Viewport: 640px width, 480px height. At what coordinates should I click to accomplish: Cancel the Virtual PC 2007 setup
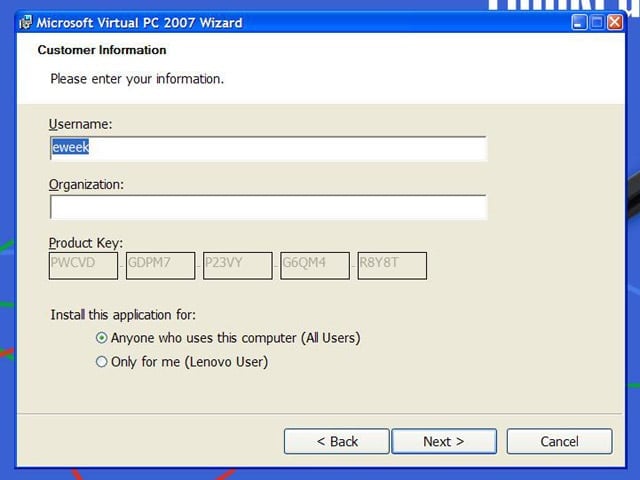(x=560, y=441)
